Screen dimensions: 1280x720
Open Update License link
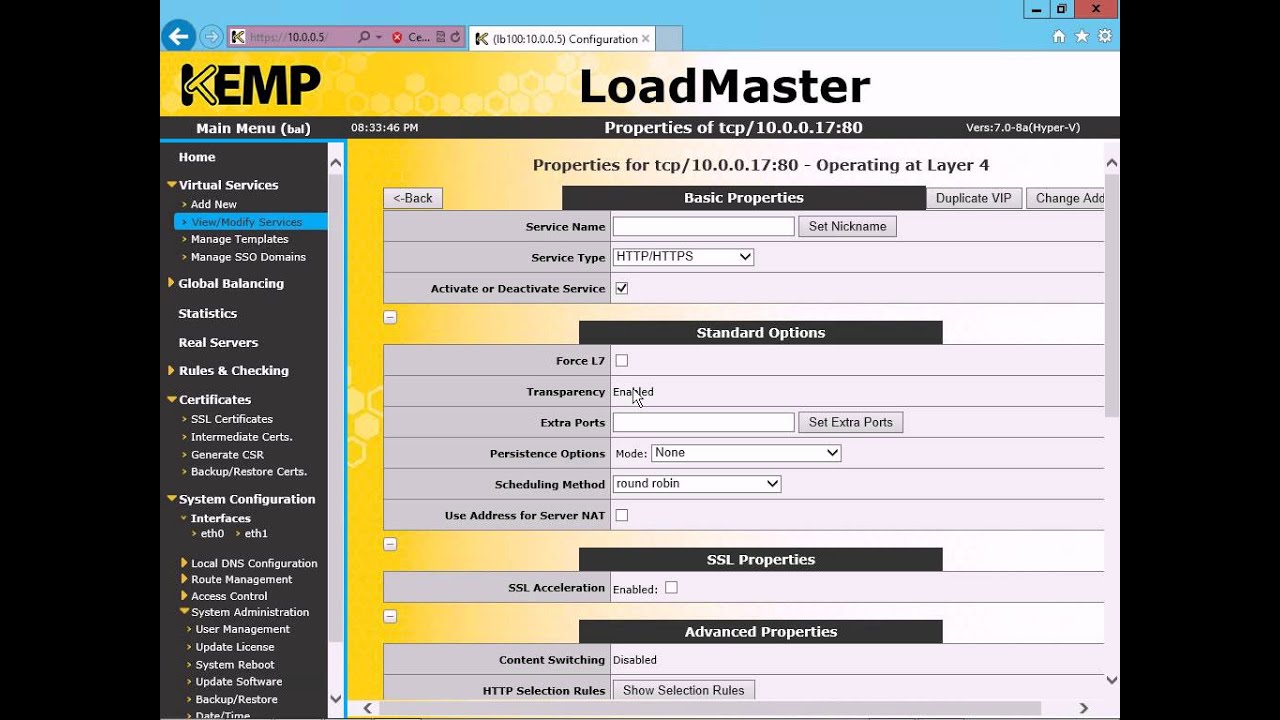point(235,647)
